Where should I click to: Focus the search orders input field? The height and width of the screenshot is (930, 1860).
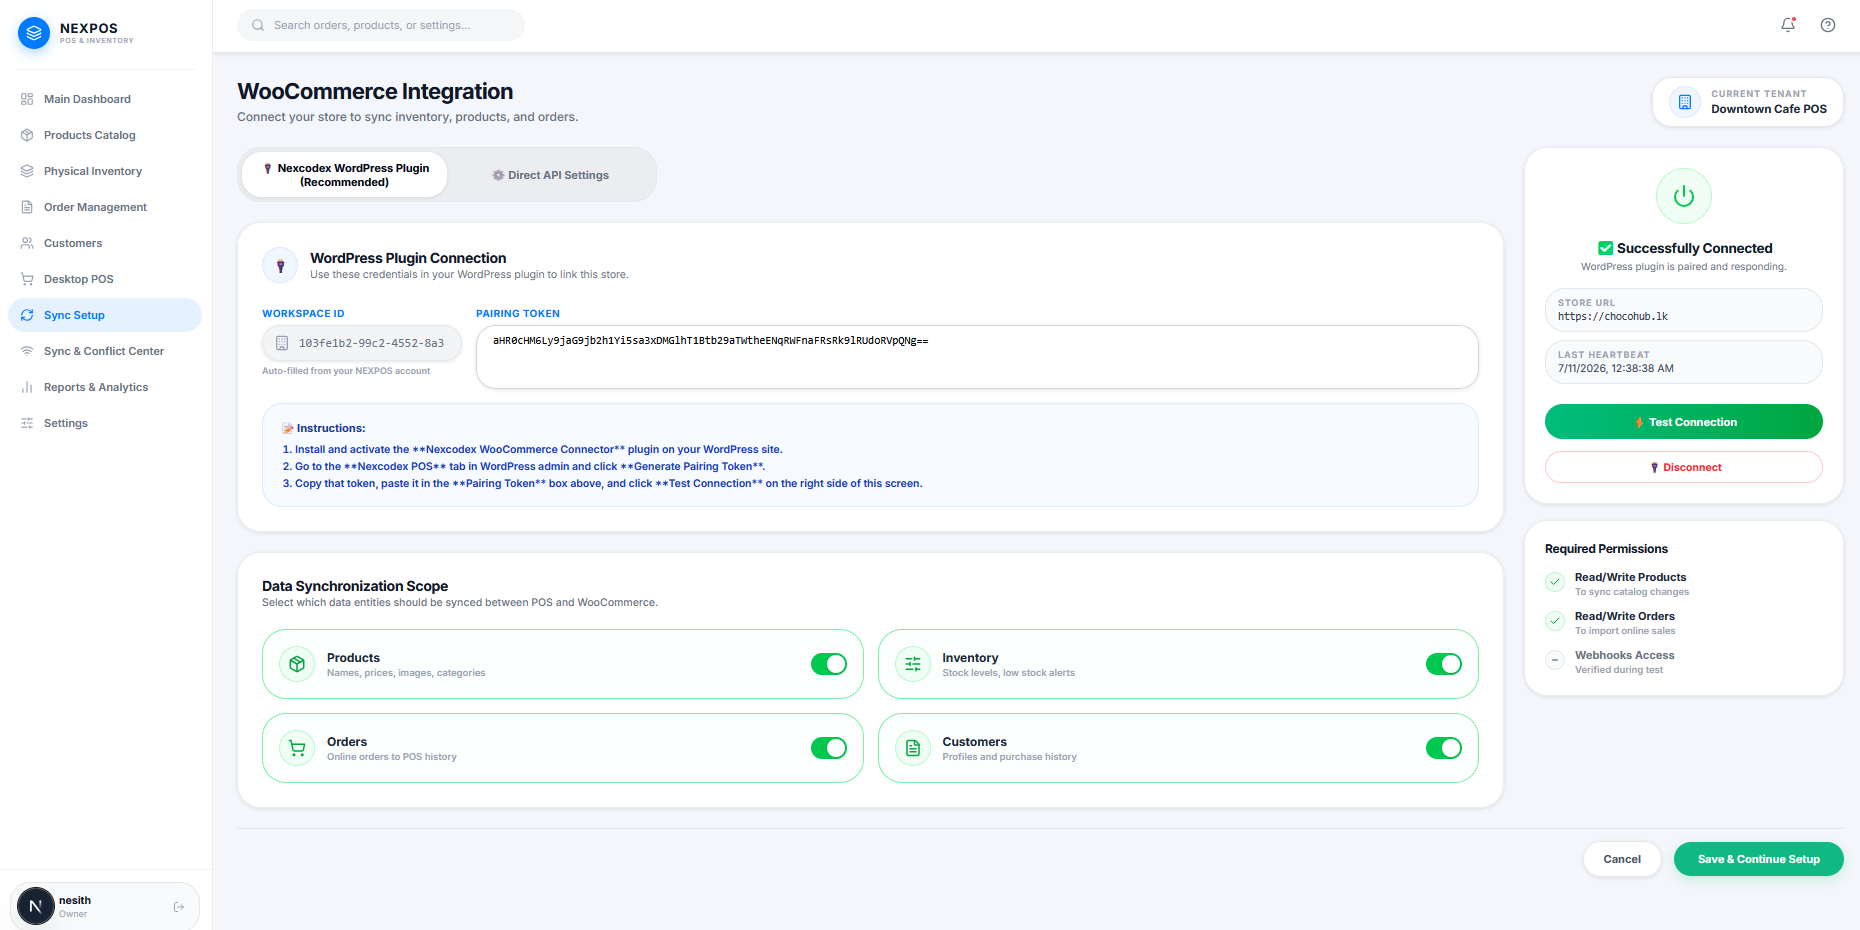(x=381, y=25)
